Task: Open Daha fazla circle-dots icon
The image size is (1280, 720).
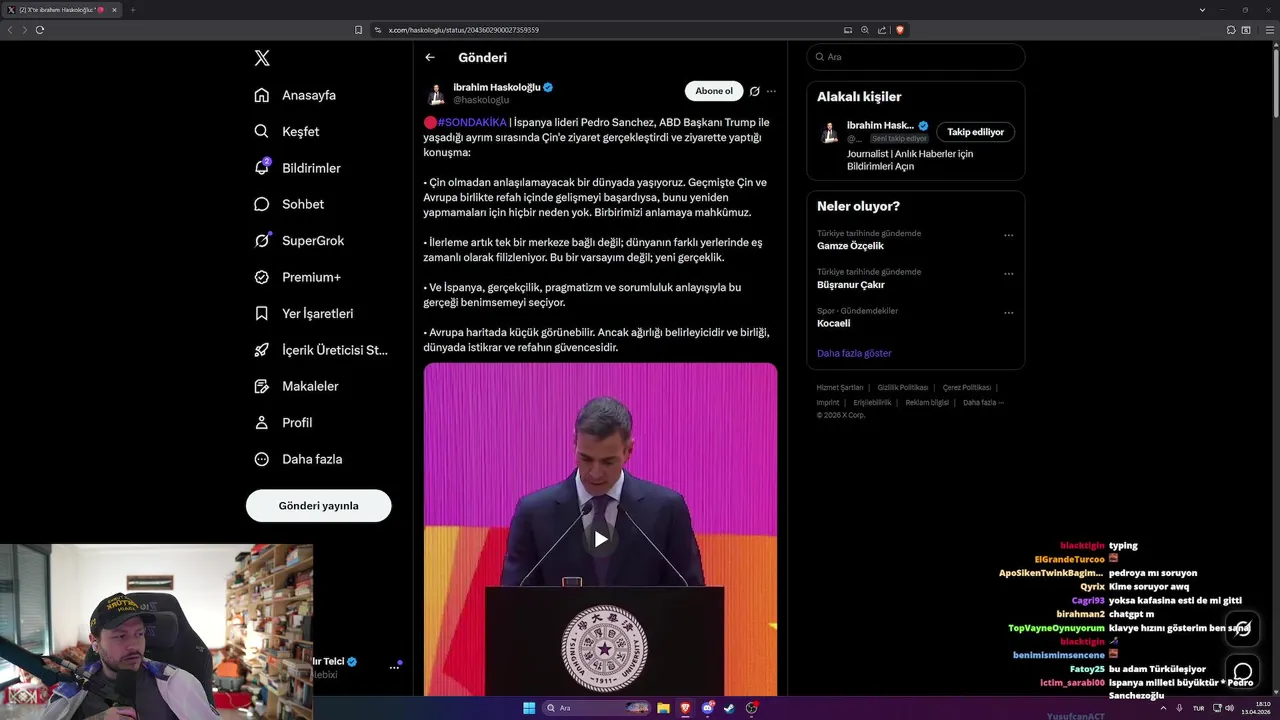Action: pyautogui.click(x=262, y=459)
